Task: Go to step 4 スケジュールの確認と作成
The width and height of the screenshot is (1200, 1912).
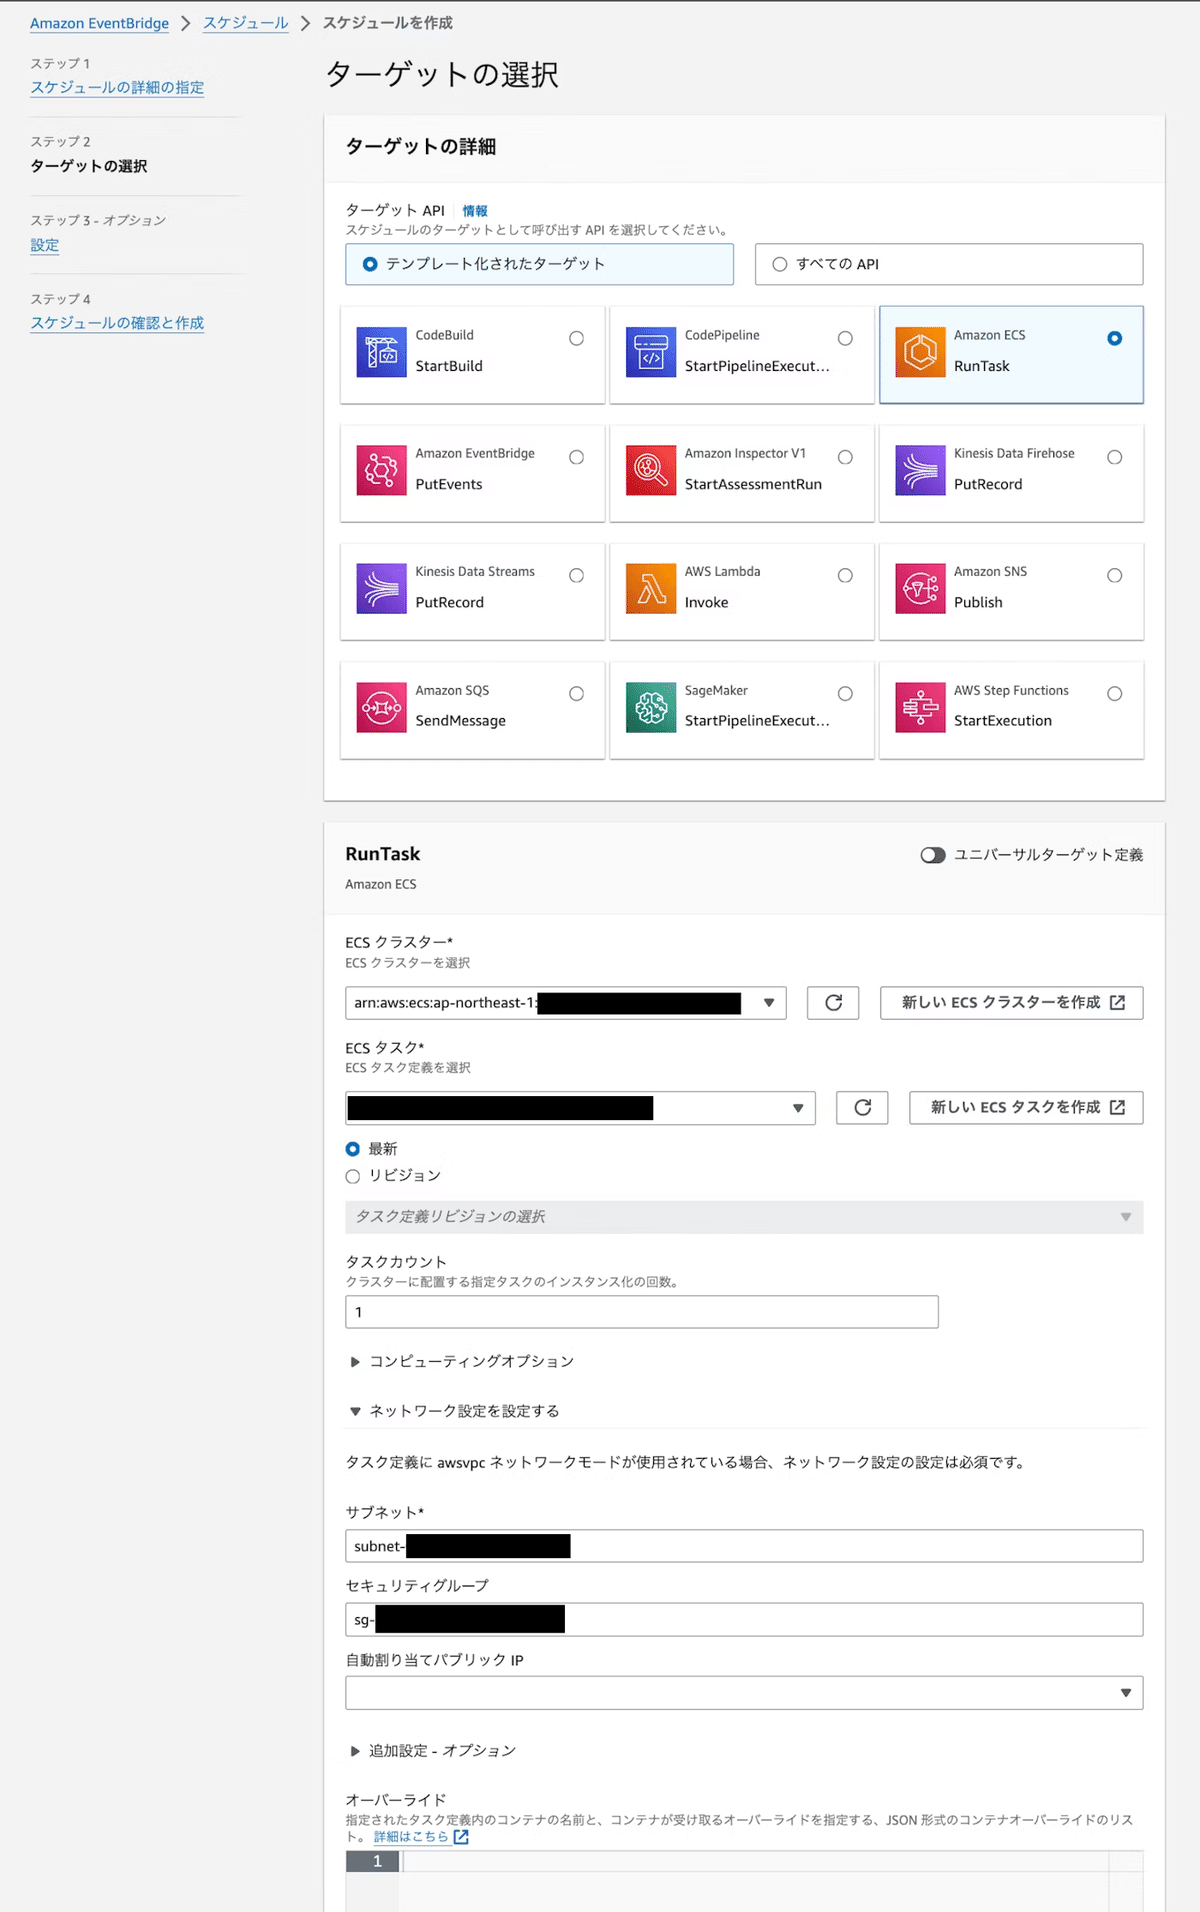Action: [x=117, y=323]
